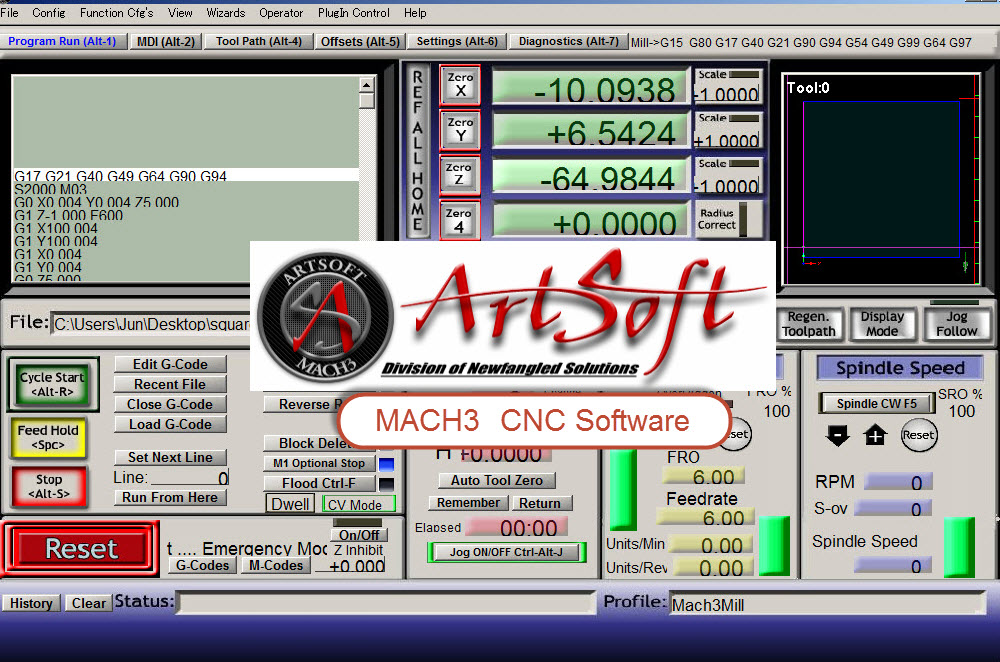This screenshot has height=662, width=1000.
Task: Click the toolpath display preview
Action: click(881, 180)
